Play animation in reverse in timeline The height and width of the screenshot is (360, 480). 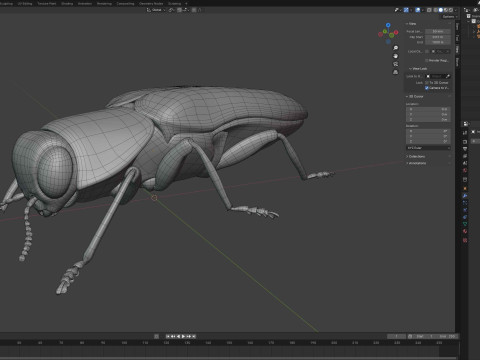coord(178,336)
